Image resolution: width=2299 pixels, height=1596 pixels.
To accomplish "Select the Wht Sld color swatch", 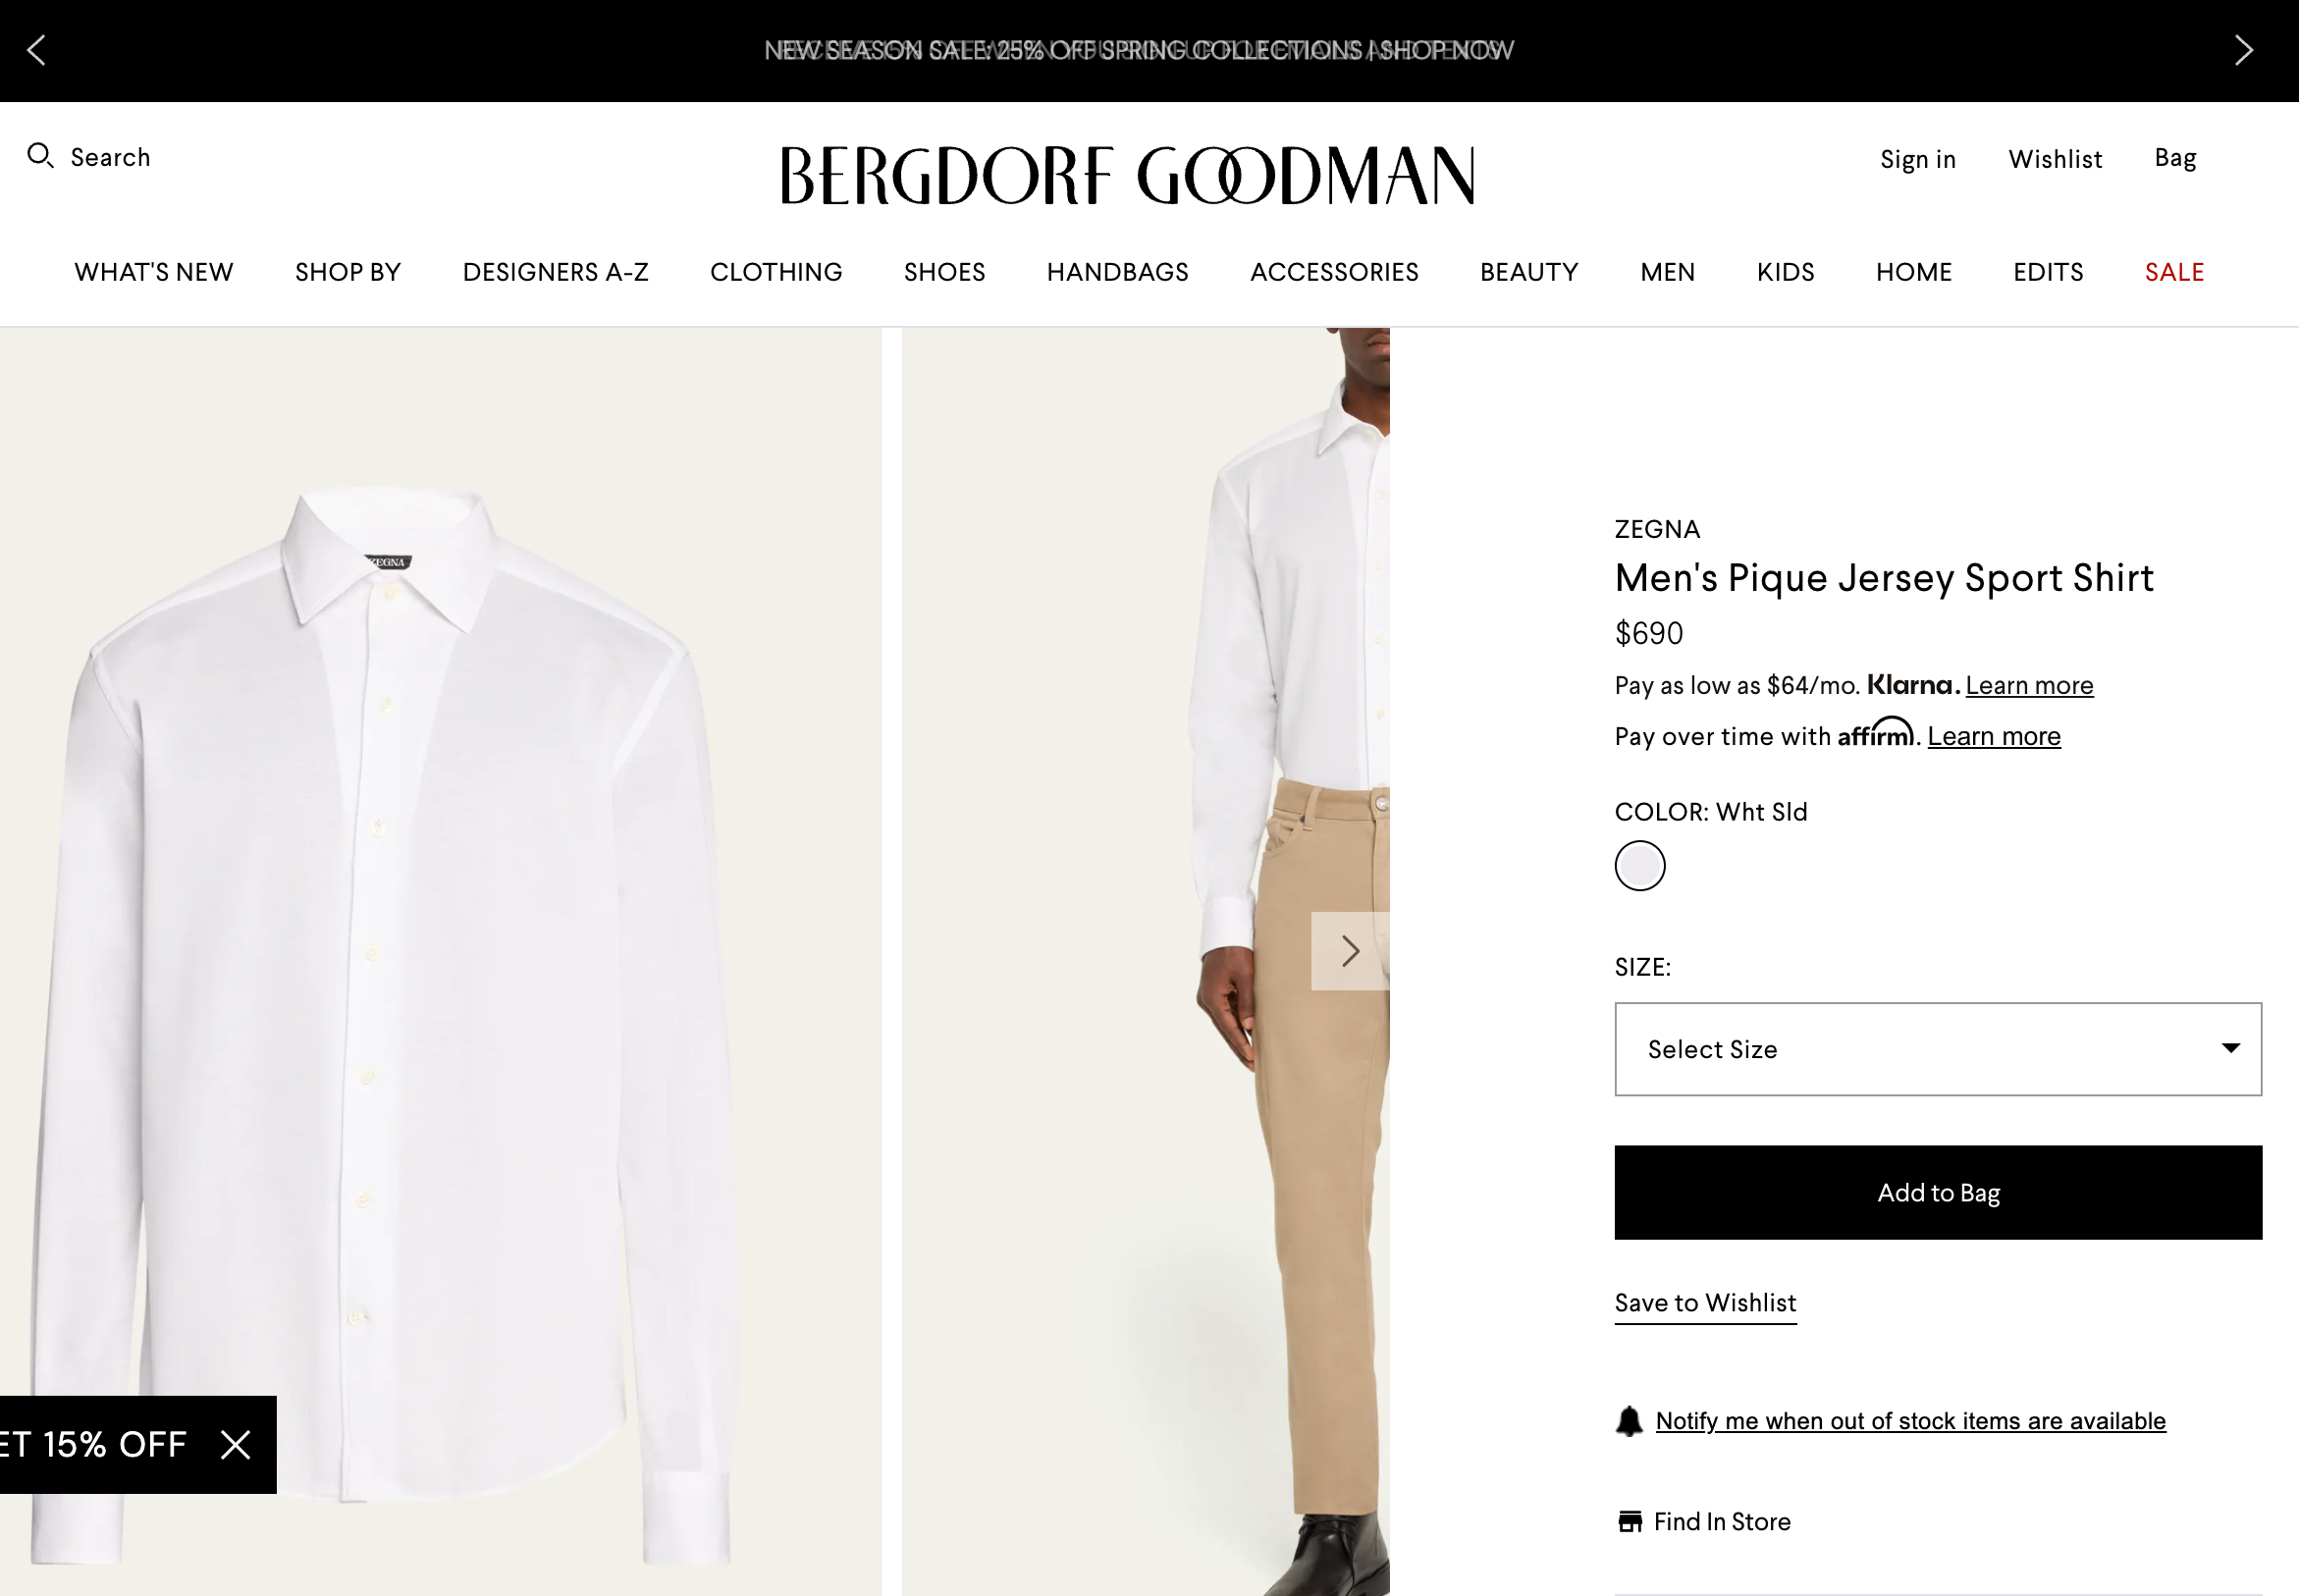I will pyautogui.click(x=1639, y=865).
